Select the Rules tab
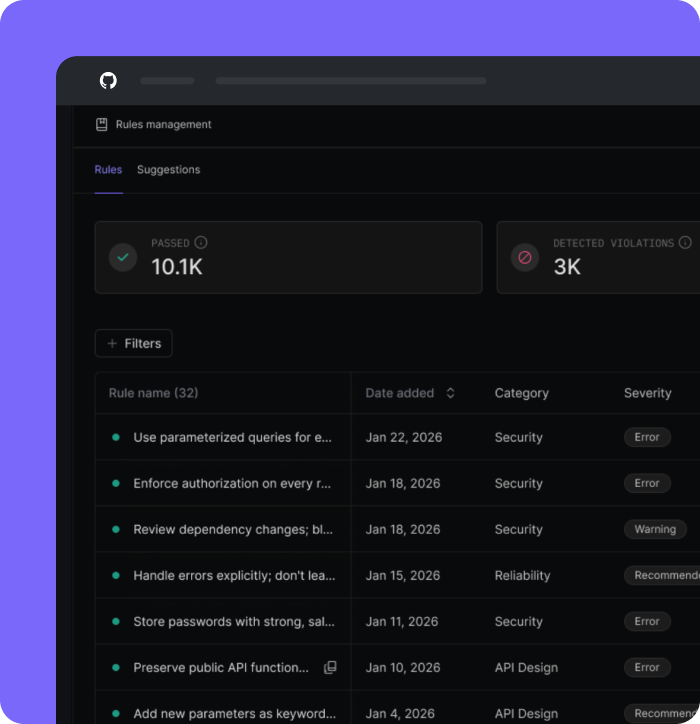The image size is (700, 724). click(x=108, y=170)
